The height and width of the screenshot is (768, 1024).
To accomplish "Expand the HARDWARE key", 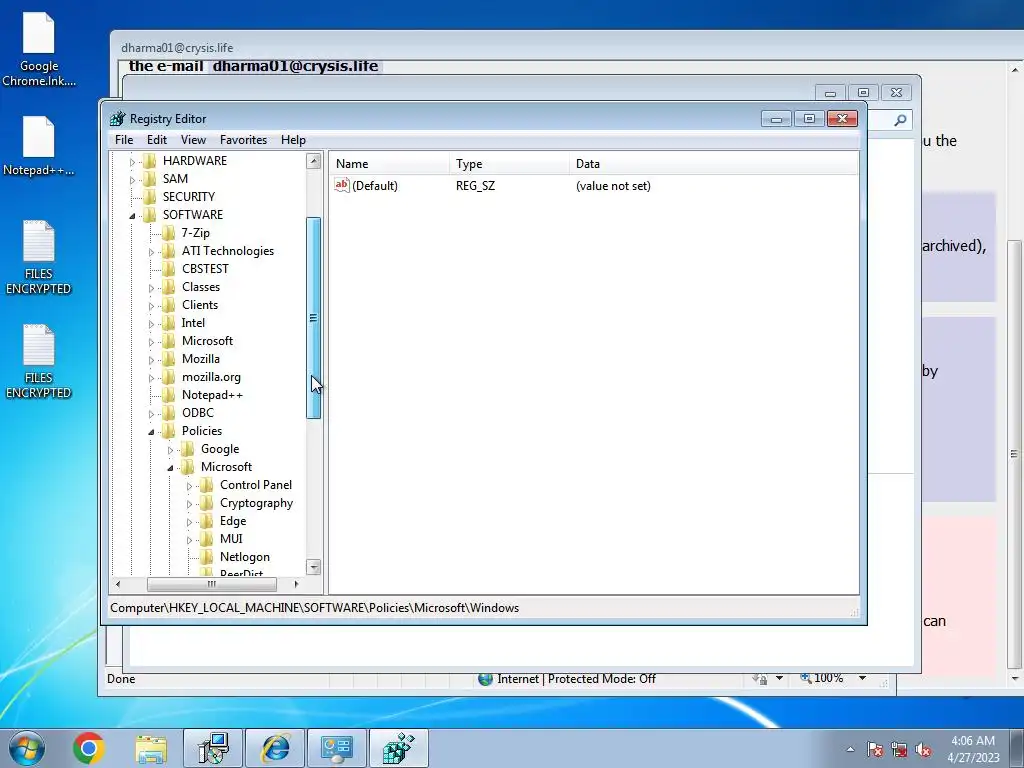I will point(132,162).
